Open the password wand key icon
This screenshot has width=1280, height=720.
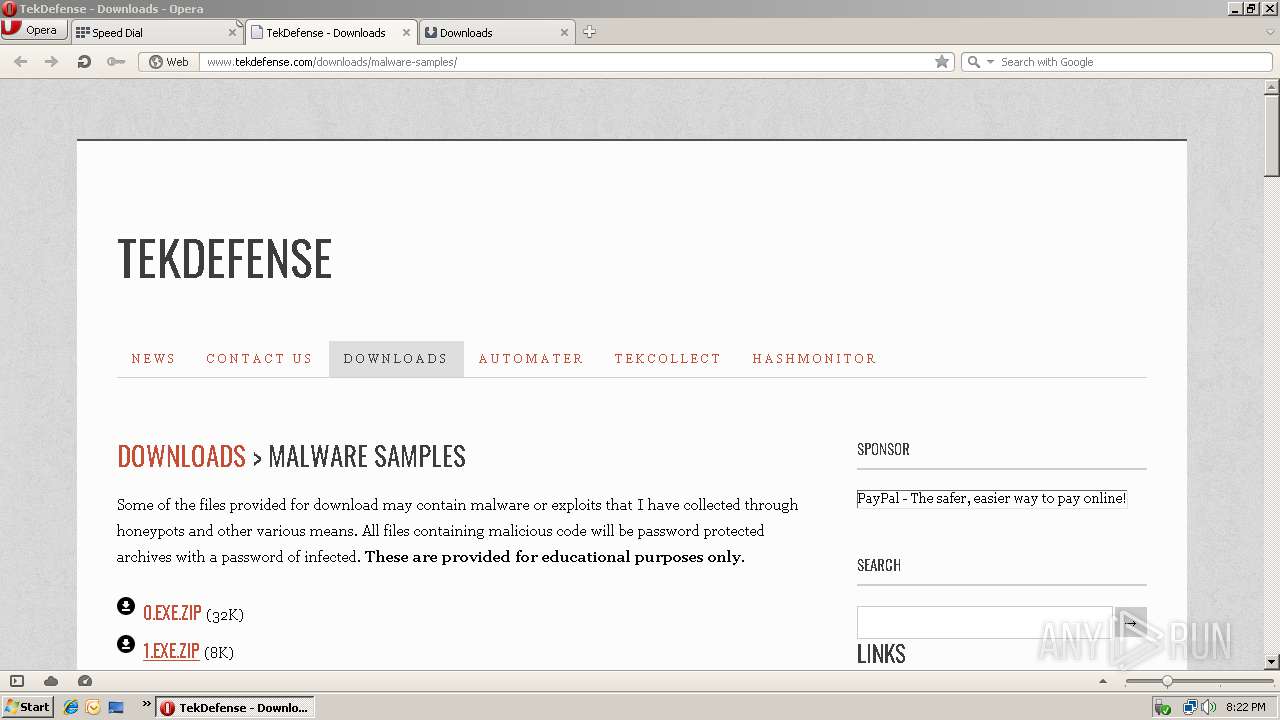[116, 61]
